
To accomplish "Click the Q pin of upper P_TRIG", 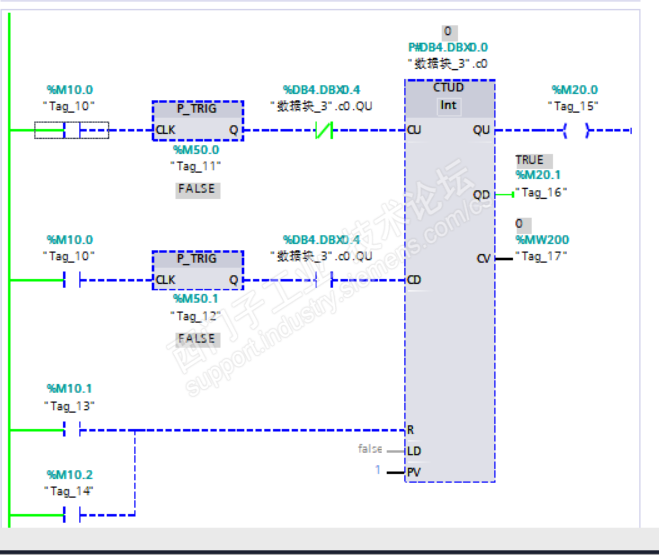I will point(234,130).
